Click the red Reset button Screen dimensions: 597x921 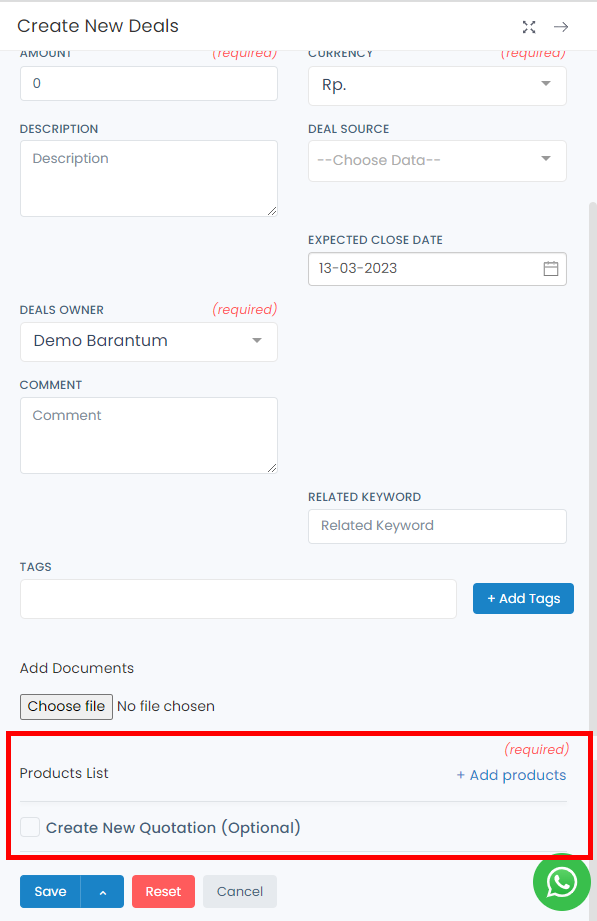[163, 892]
